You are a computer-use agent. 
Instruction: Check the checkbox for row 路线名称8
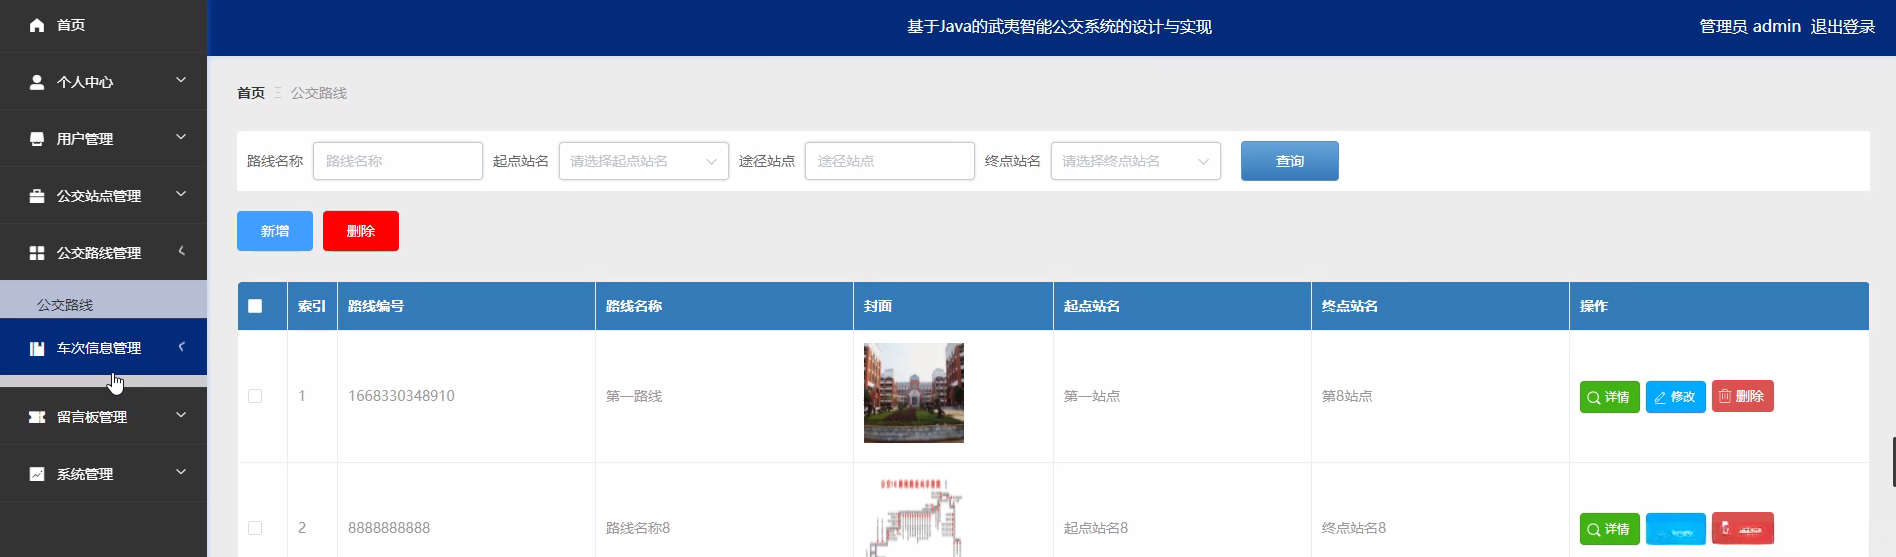click(x=255, y=528)
